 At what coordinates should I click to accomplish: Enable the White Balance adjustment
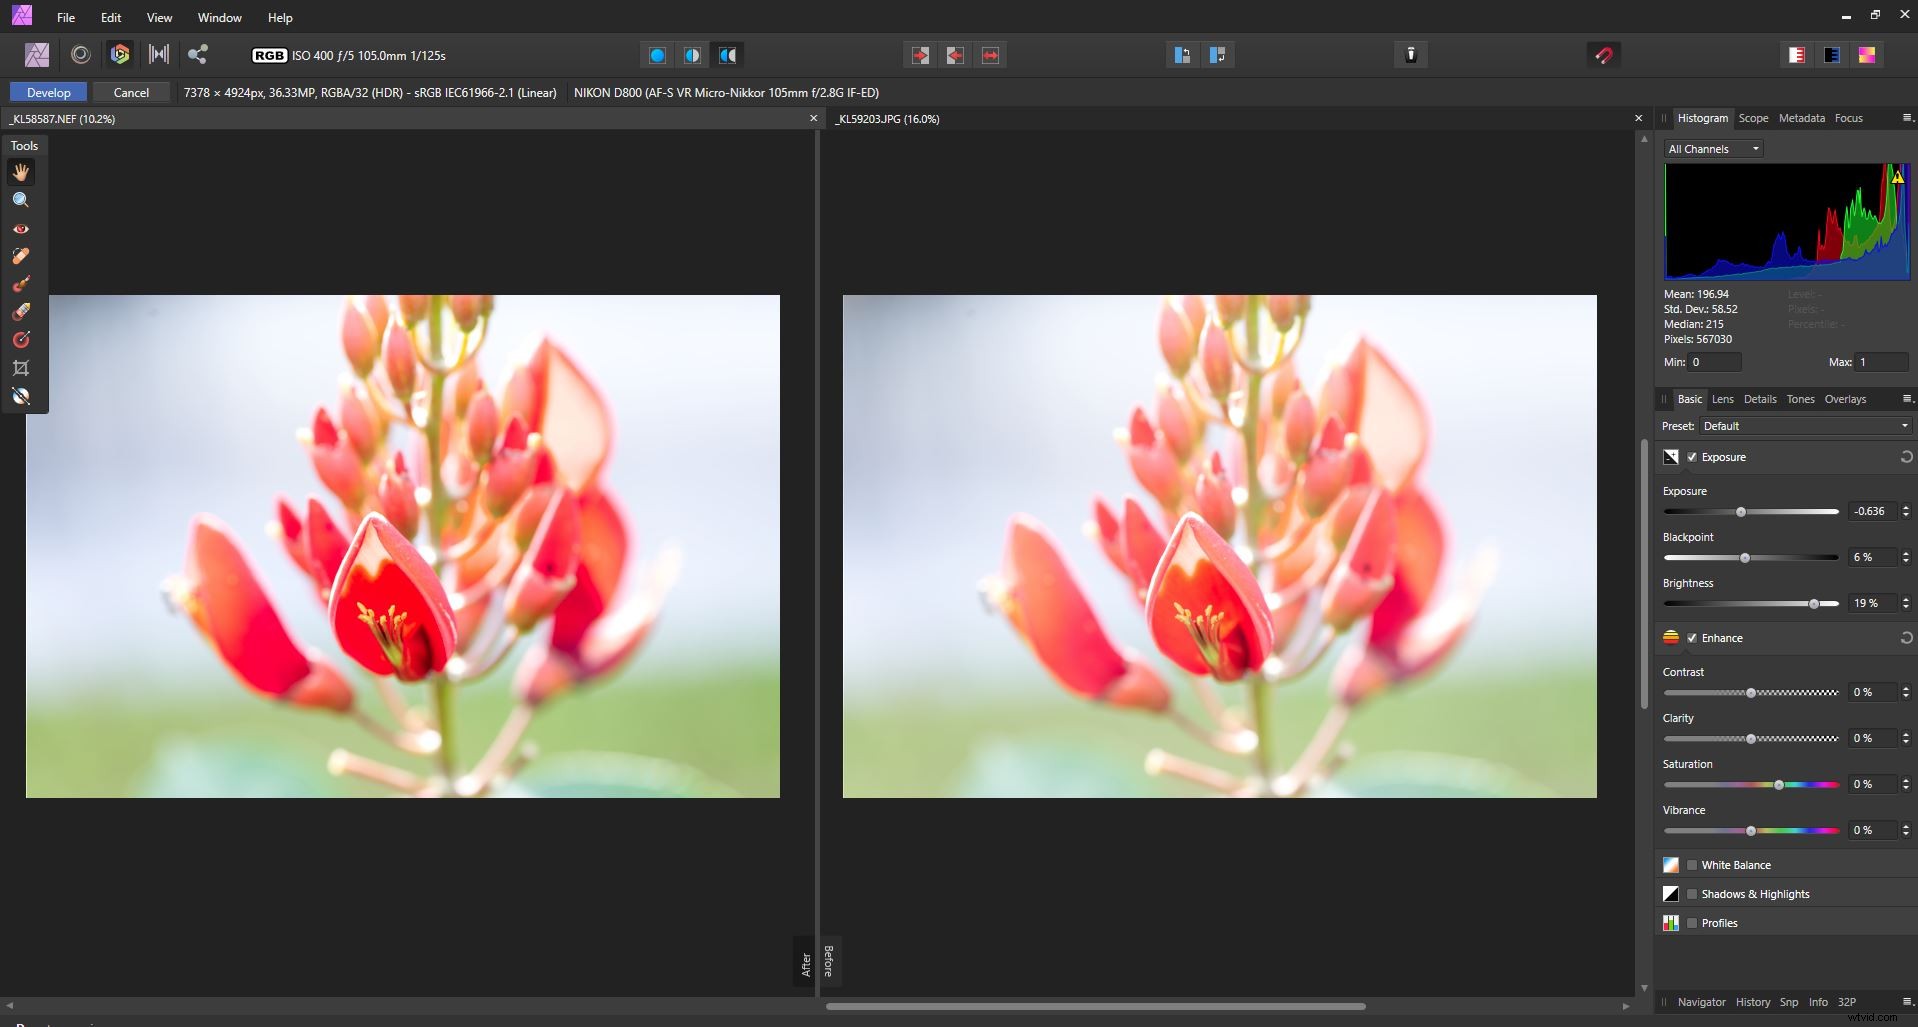[x=1691, y=865]
